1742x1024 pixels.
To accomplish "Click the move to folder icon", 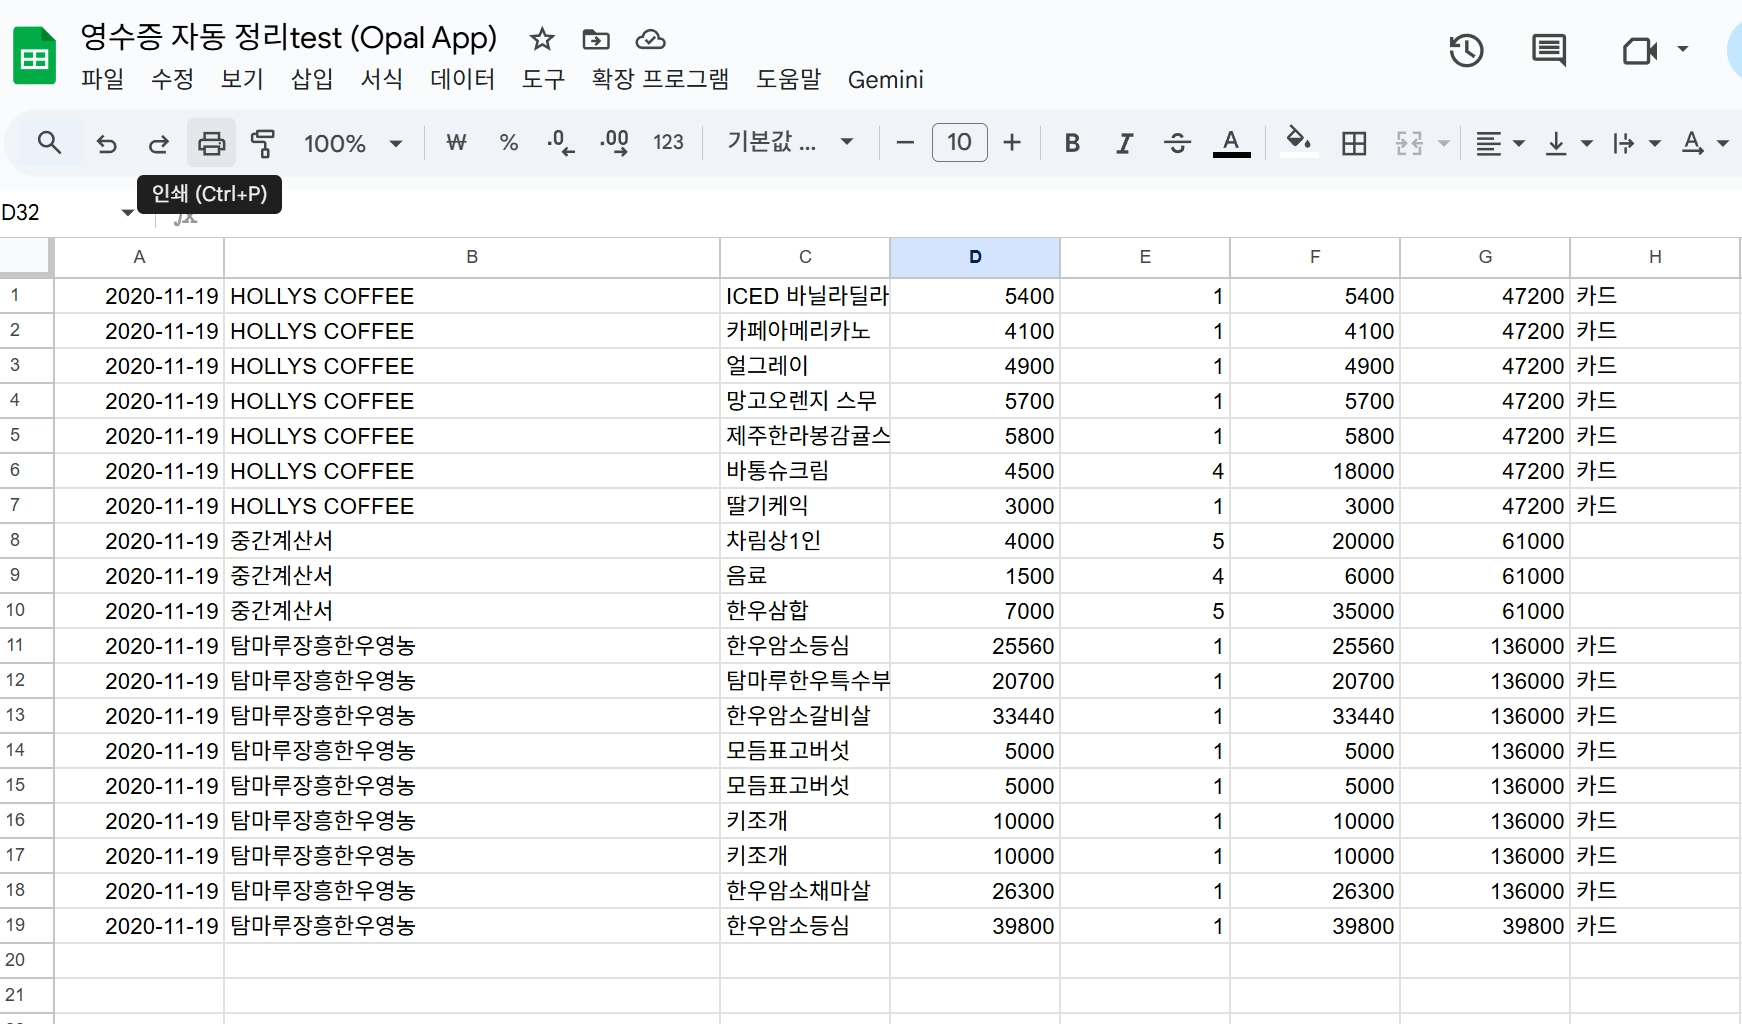I will 596,39.
